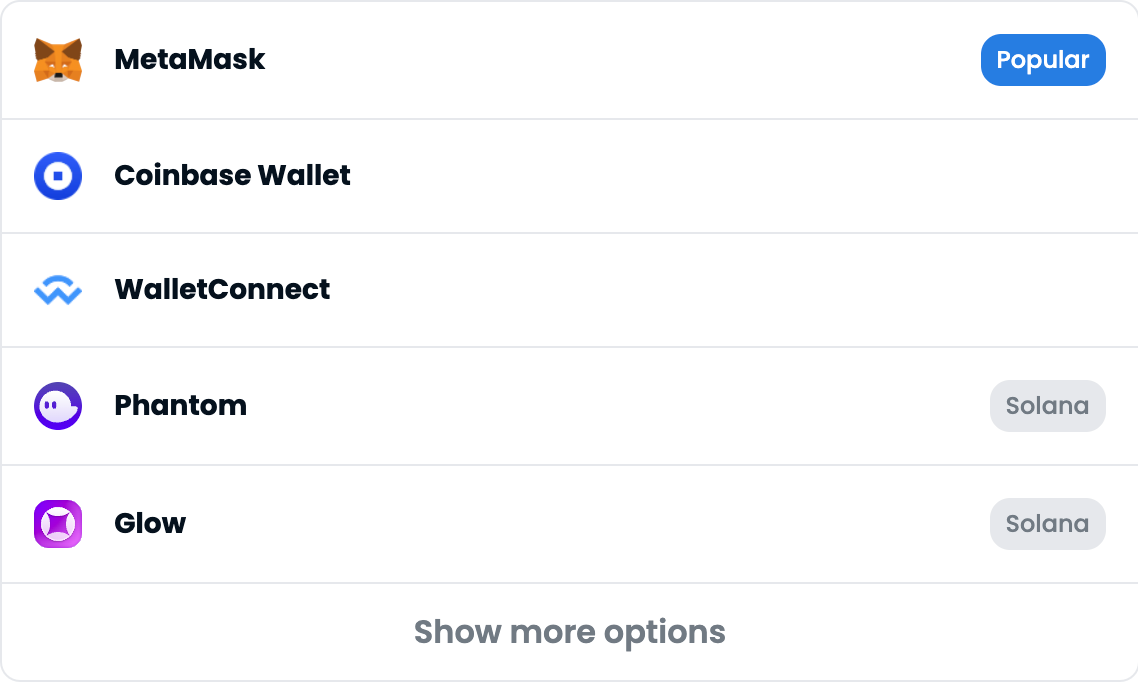Pick the Phantom wallet name
The width and height of the screenshot is (1138, 682).
(180, 406)
